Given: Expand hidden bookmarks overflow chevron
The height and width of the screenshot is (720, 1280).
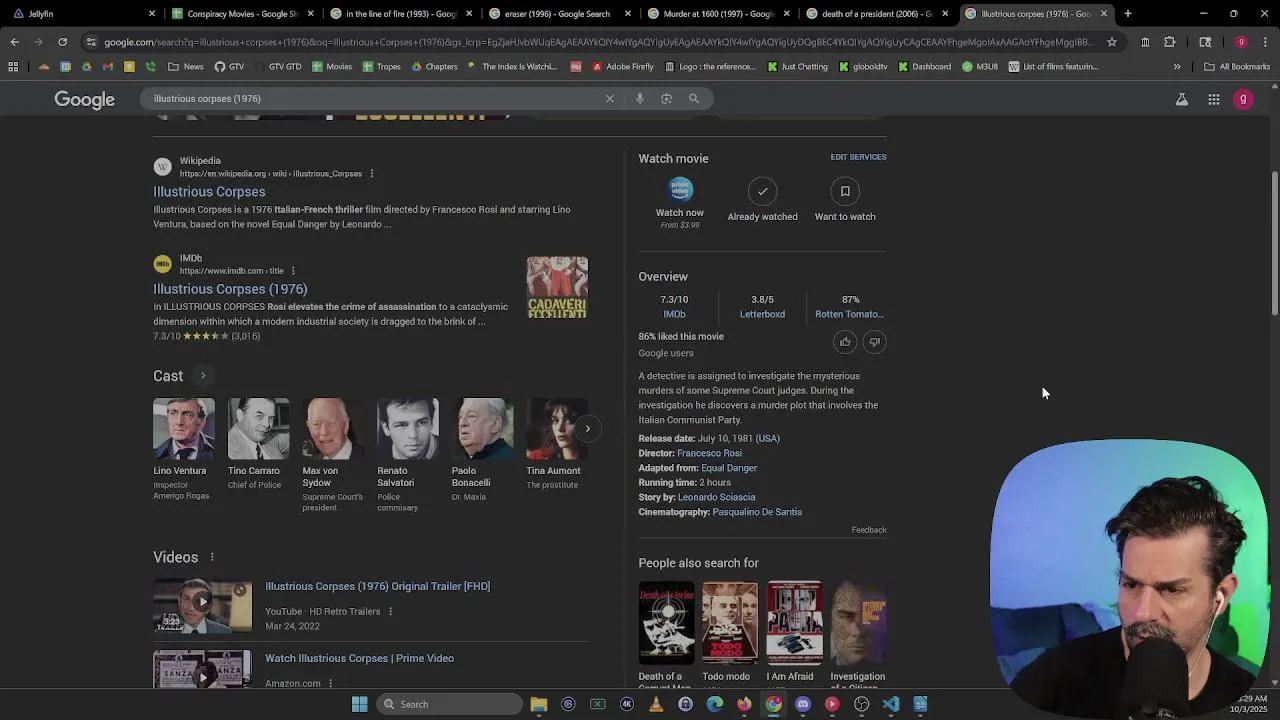Looking at the screenshot, I should point(1177,67).
